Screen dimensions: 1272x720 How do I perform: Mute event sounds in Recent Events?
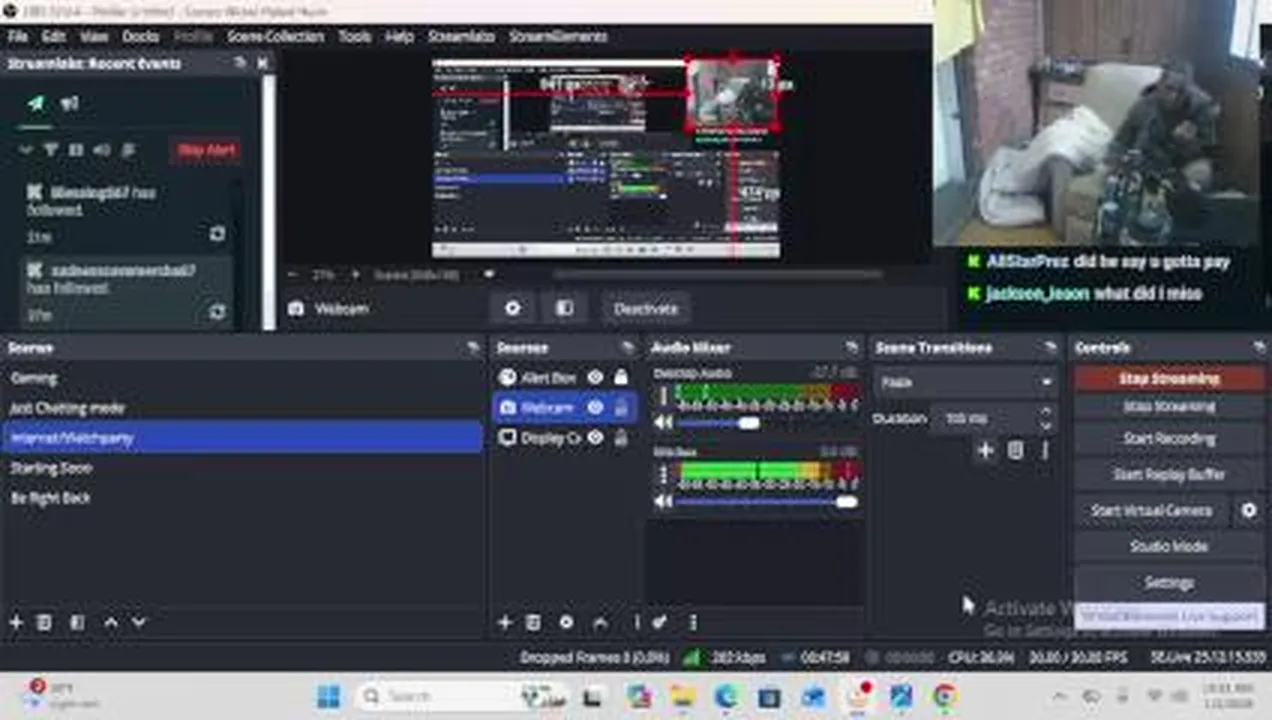pos(101,150)
